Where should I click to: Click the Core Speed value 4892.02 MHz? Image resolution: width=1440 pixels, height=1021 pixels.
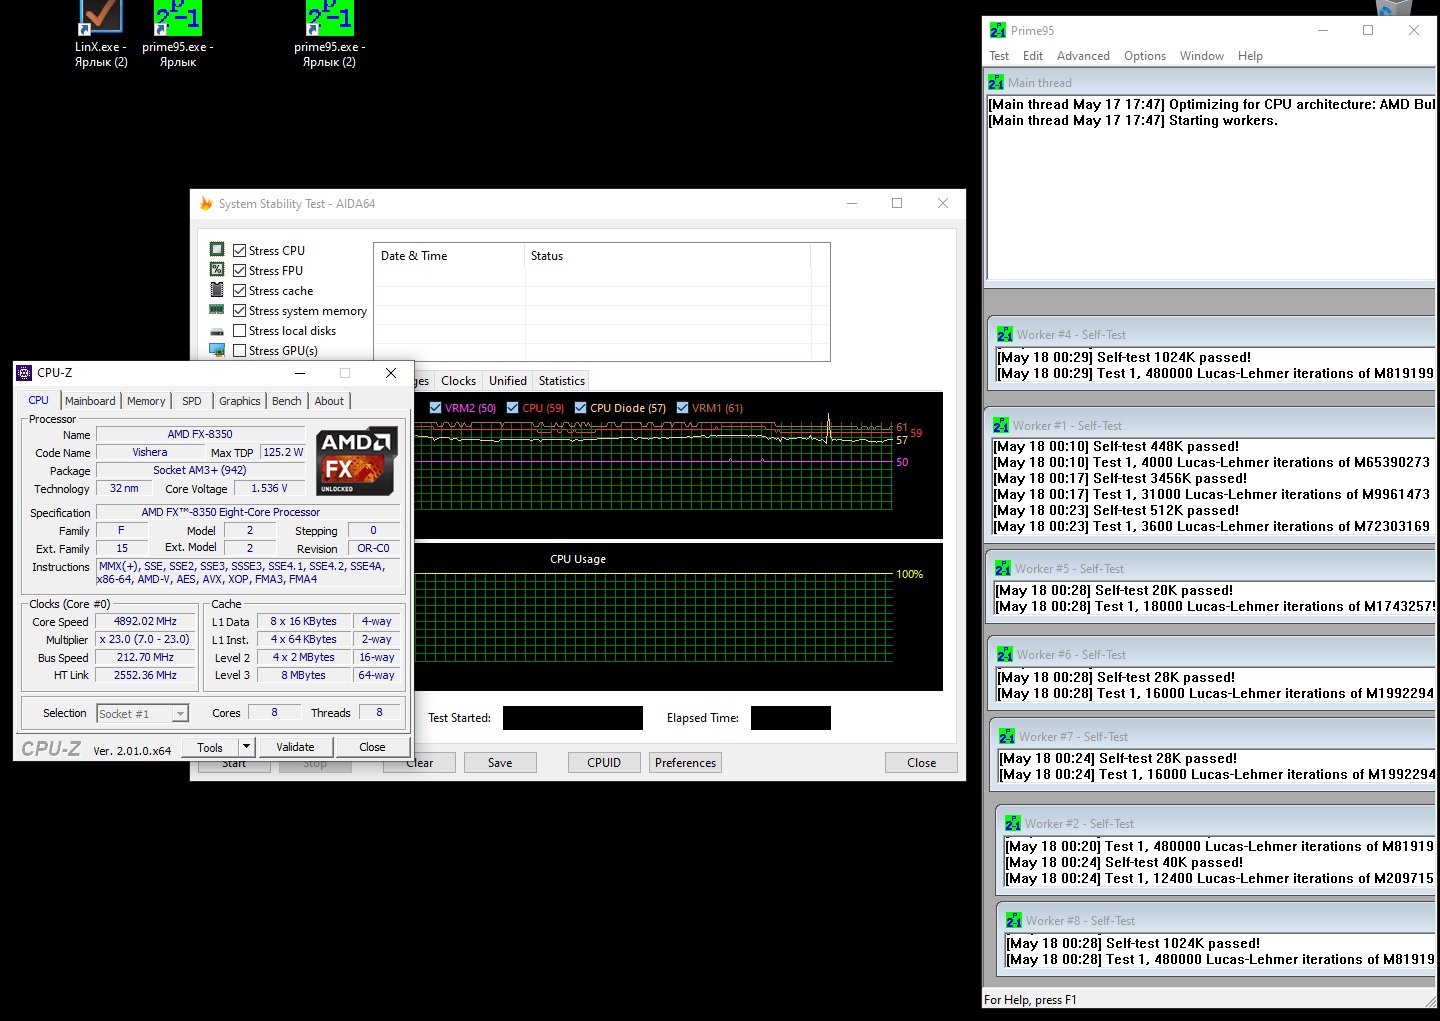[x=146, y=621]
